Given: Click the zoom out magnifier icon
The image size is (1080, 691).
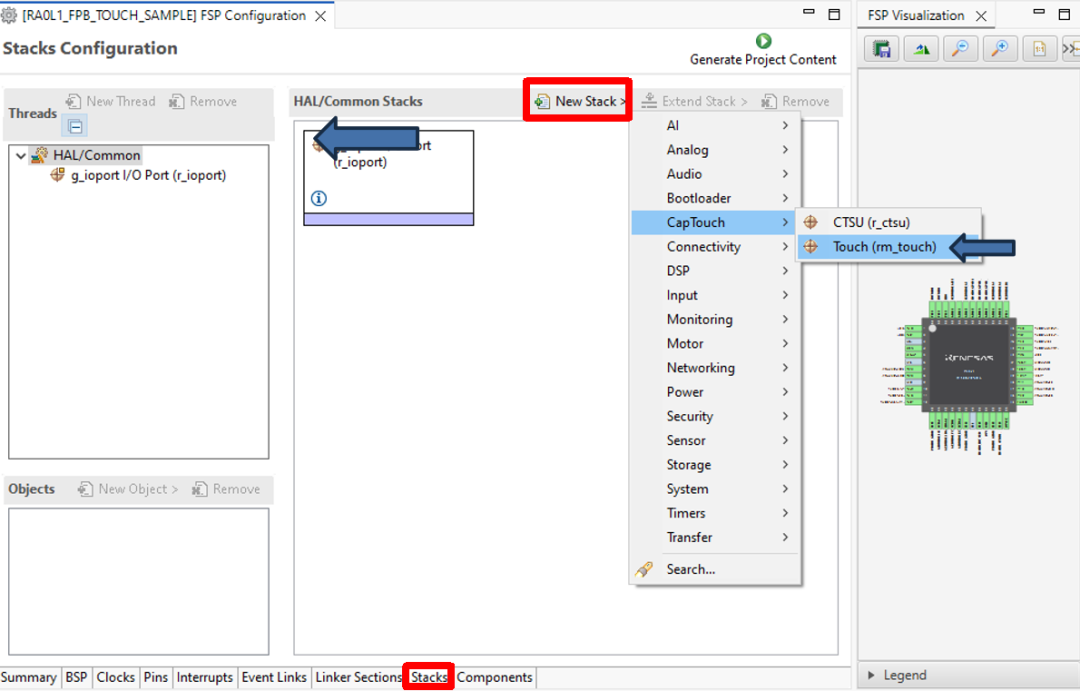Looking at the screenshot, I should (x=960, y=49).
